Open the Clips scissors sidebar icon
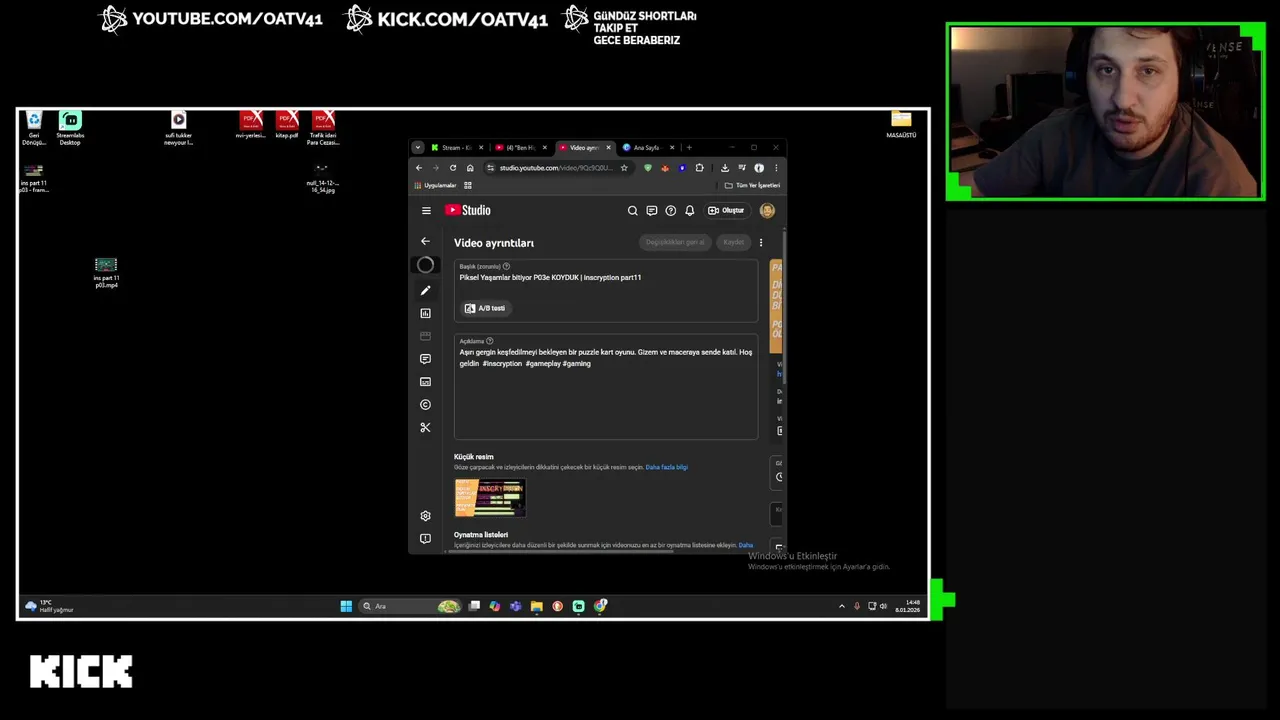 pyautogui.click(x=425, y=428)
